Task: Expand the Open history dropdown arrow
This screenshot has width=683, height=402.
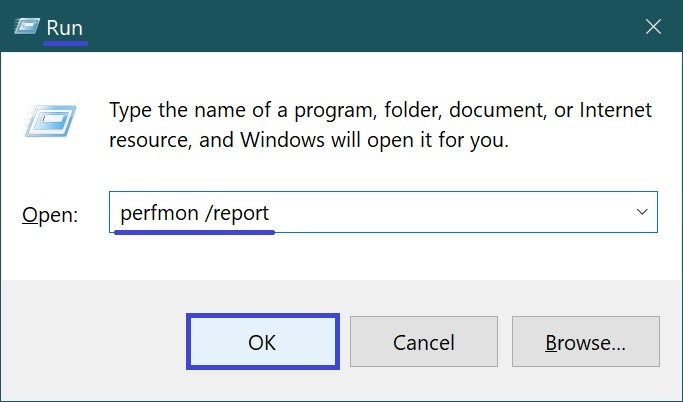Action: pos(642,212)
